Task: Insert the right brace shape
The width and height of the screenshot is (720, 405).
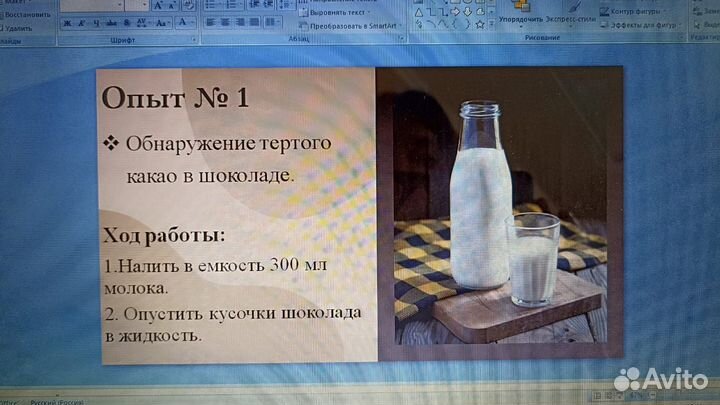Action: [x=467, y=24]
